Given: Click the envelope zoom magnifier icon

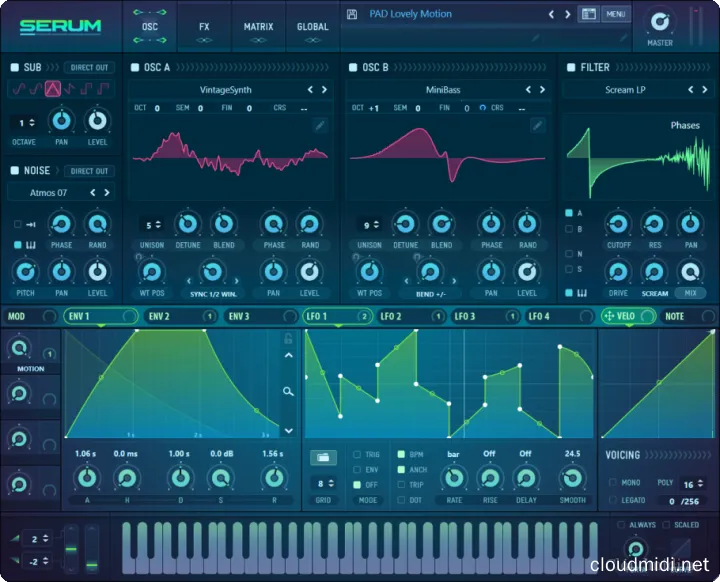Looking at the screenshot, I should [x=288, y=392].
